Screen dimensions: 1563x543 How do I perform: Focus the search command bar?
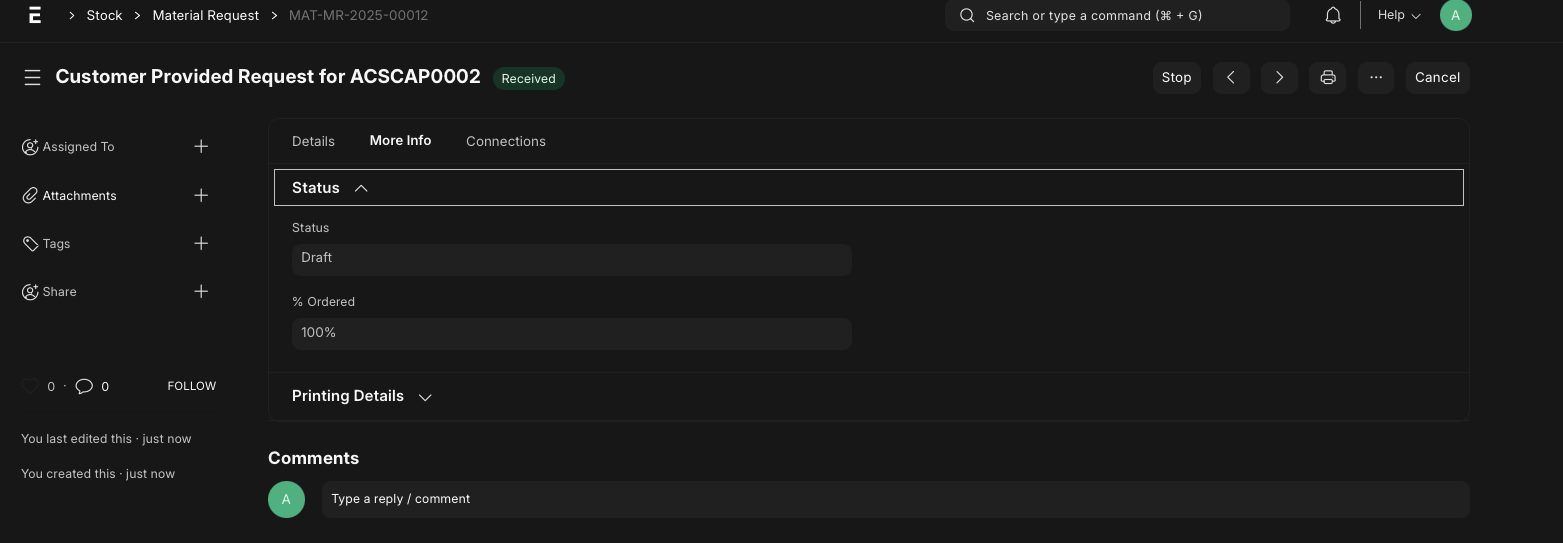coord(1117,15)
